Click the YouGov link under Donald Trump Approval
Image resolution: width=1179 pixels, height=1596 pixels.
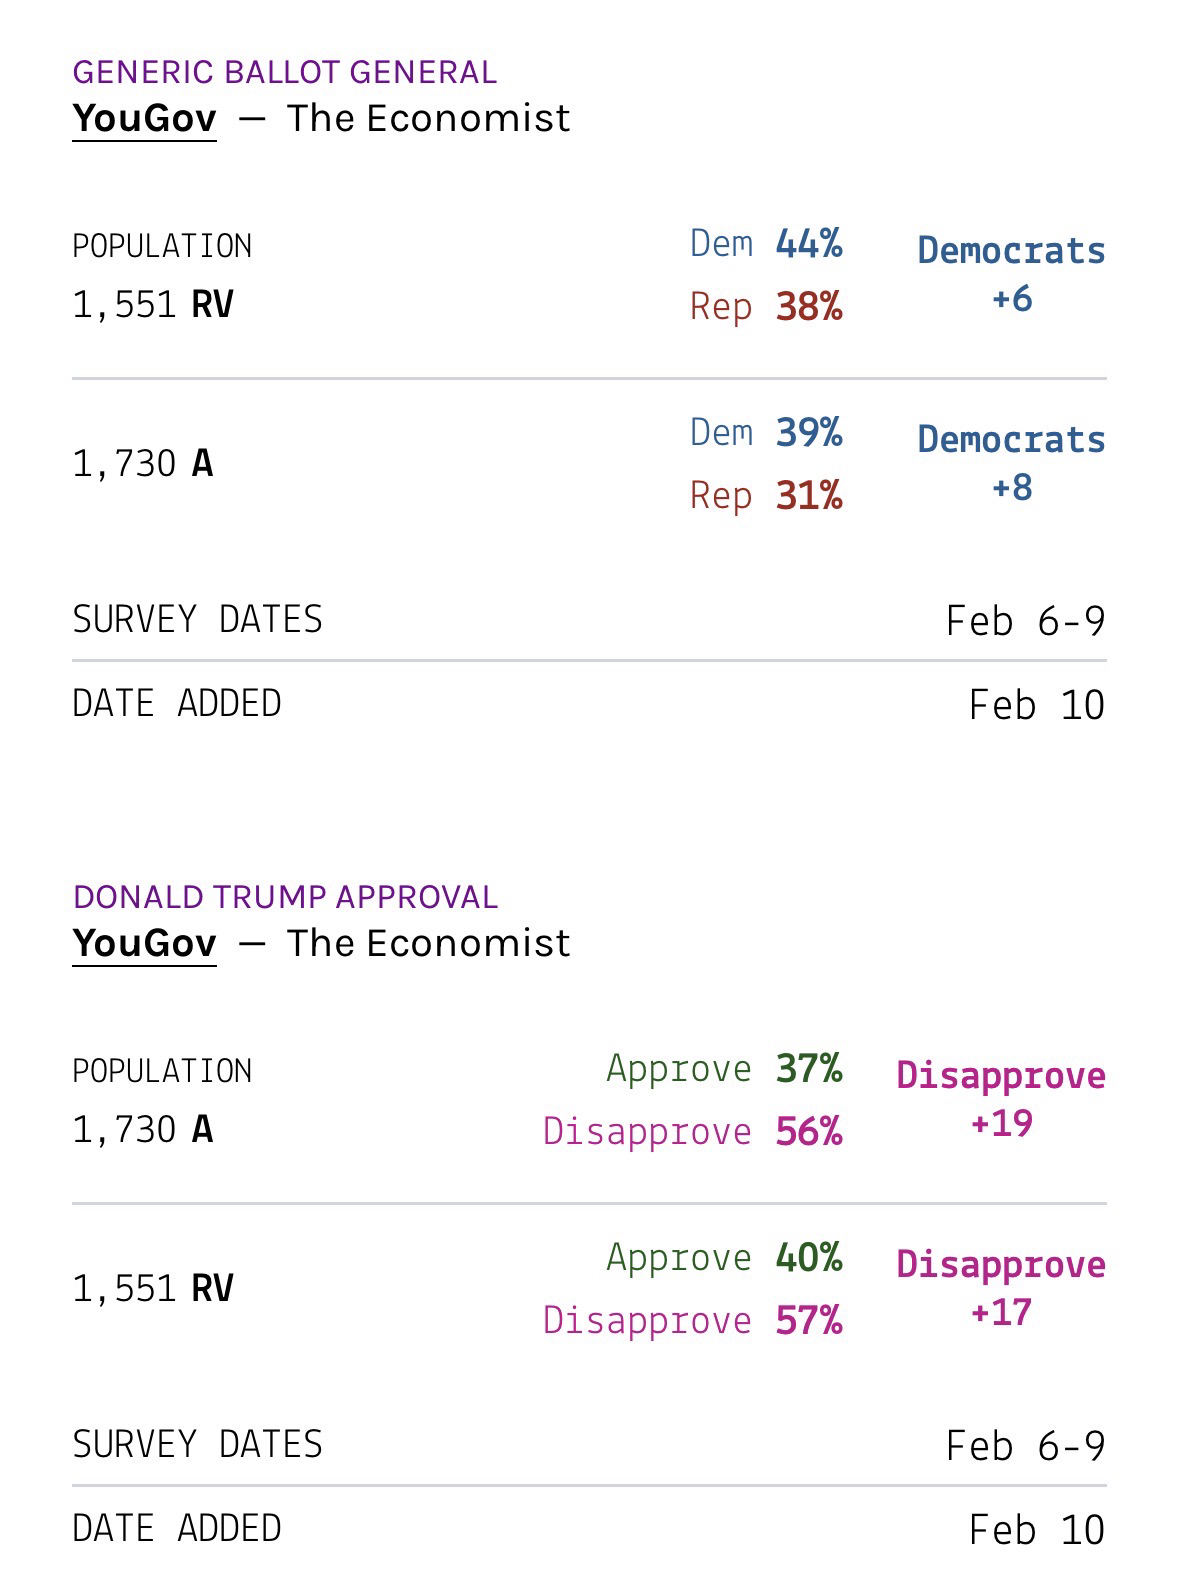(x=144, y=943)
